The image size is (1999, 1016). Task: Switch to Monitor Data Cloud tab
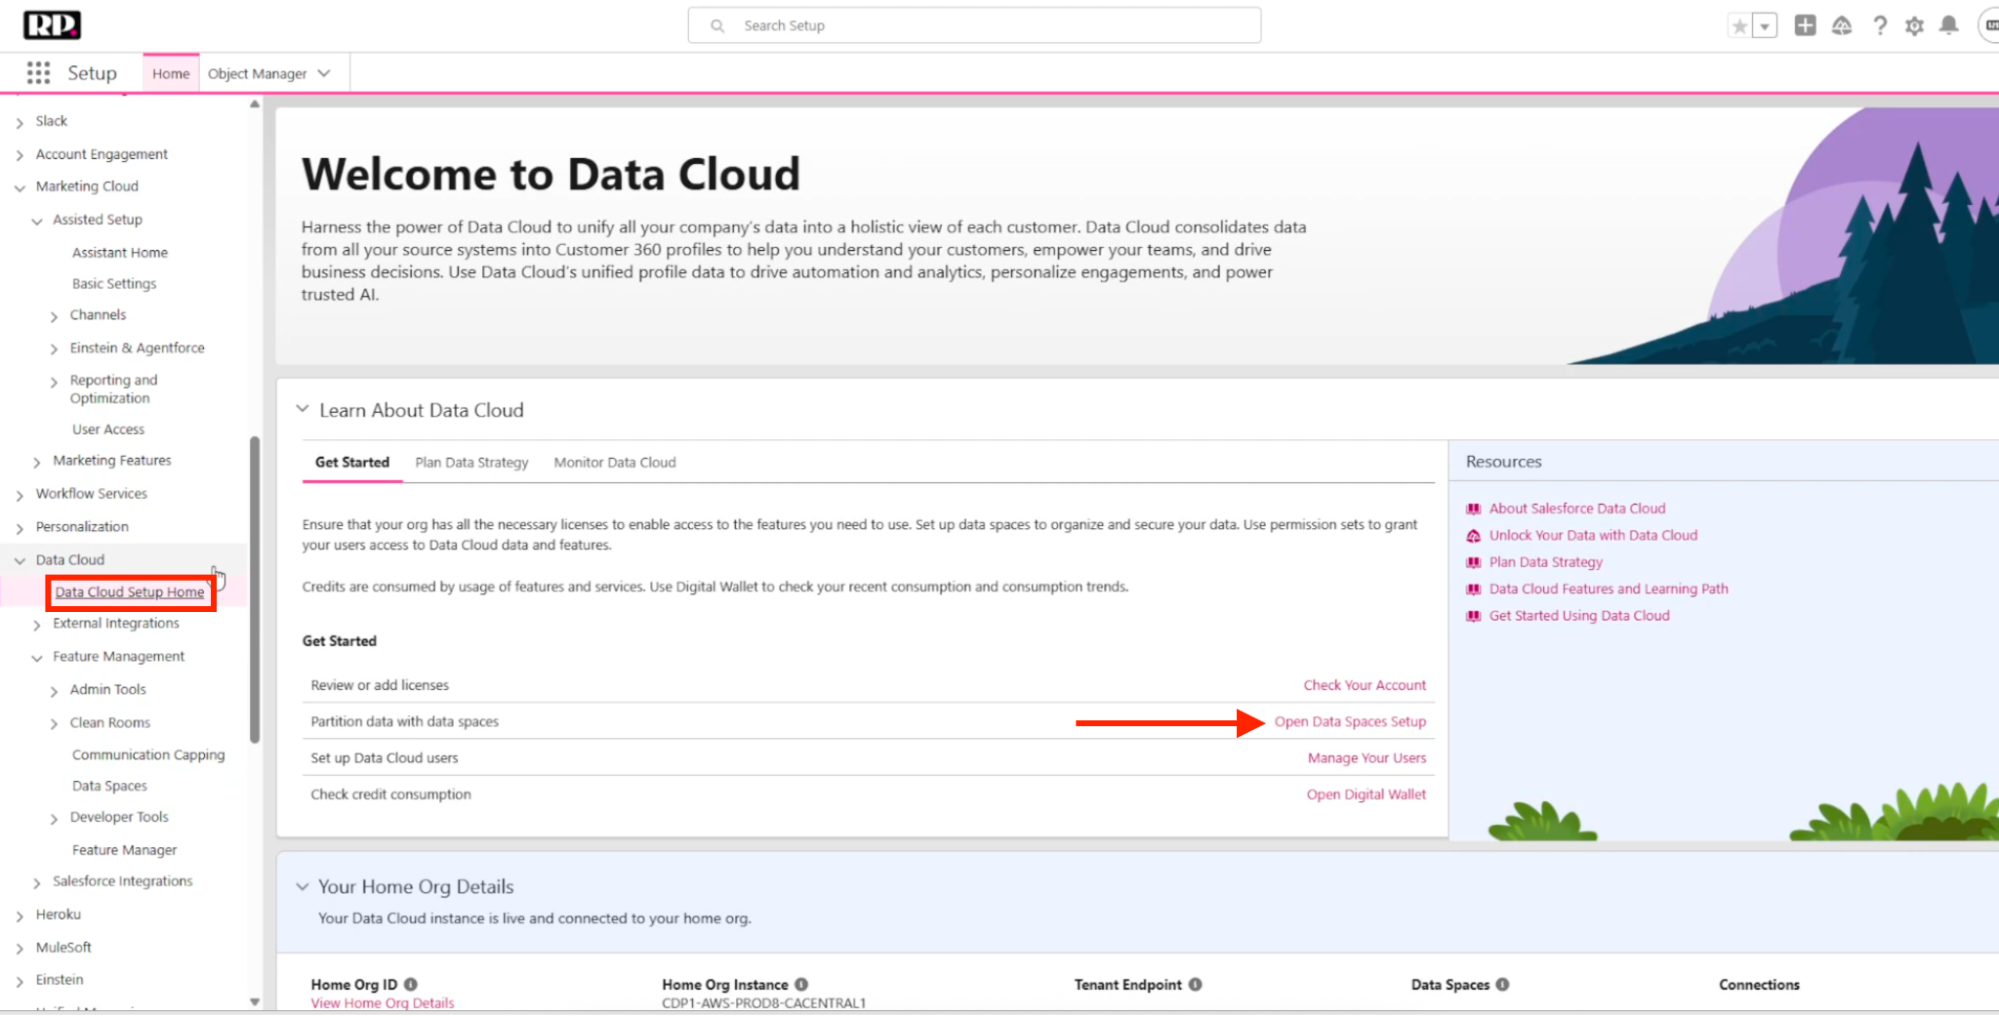pos(614,462)
